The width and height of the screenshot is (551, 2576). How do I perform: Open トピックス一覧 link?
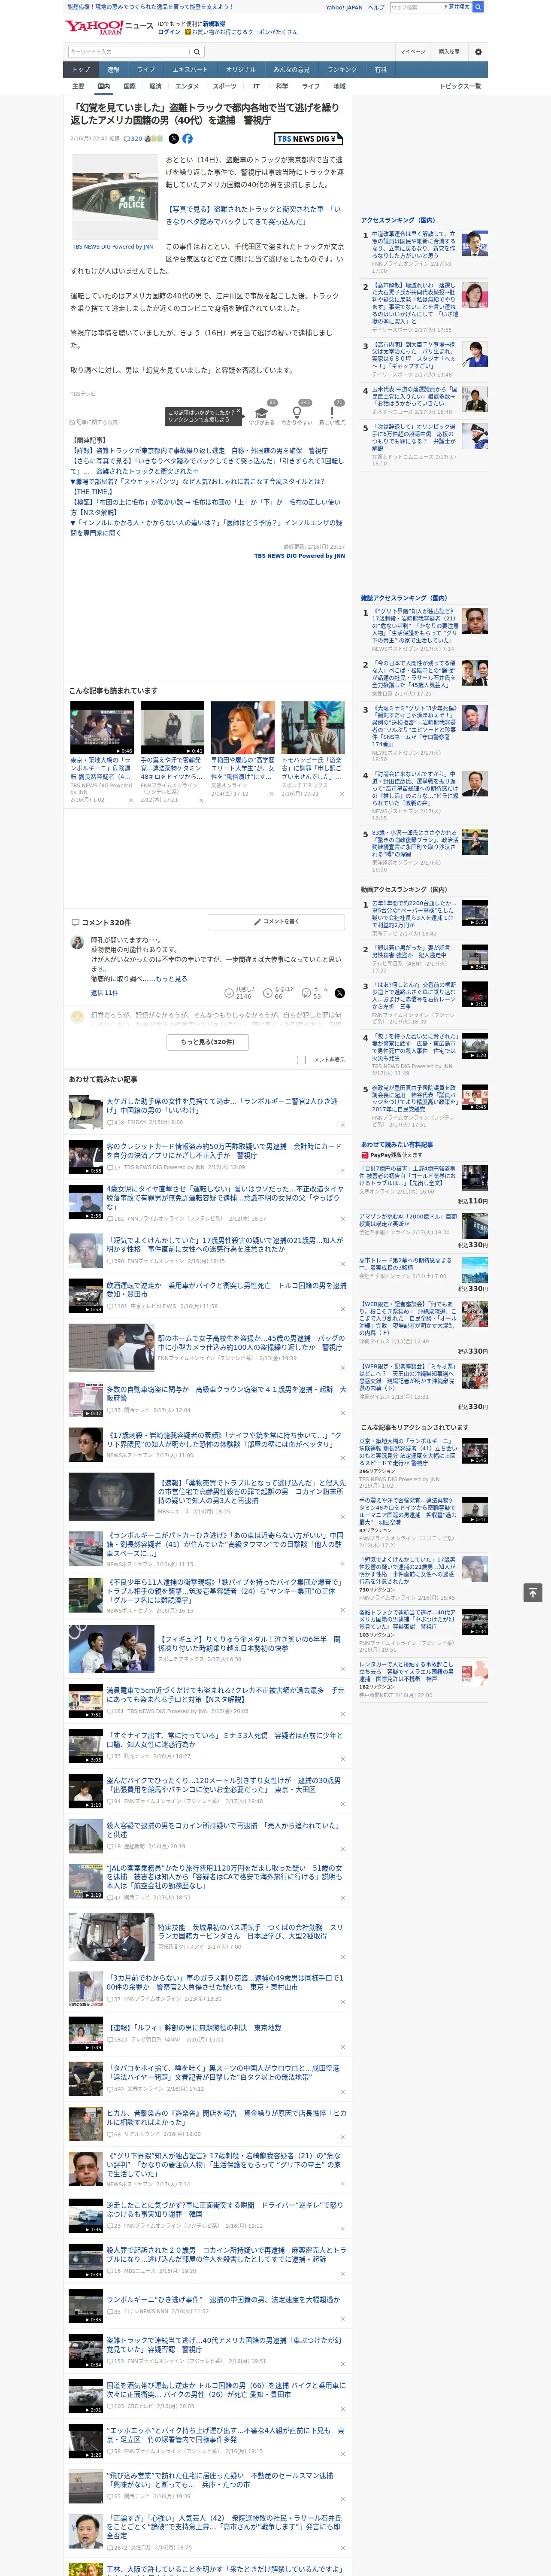[460, 86]
